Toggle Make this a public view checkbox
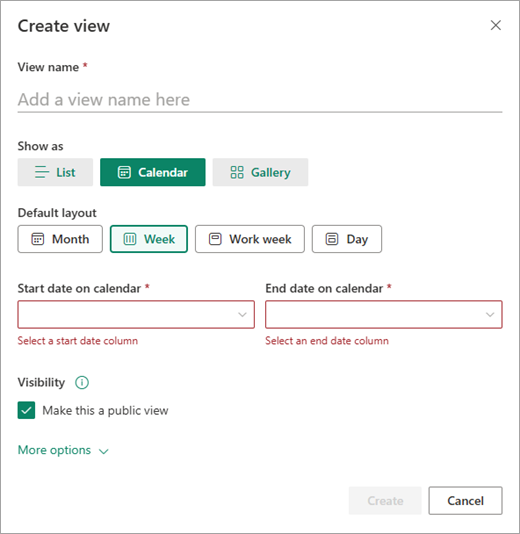The image size is (520, 534). tap(26, 410)
